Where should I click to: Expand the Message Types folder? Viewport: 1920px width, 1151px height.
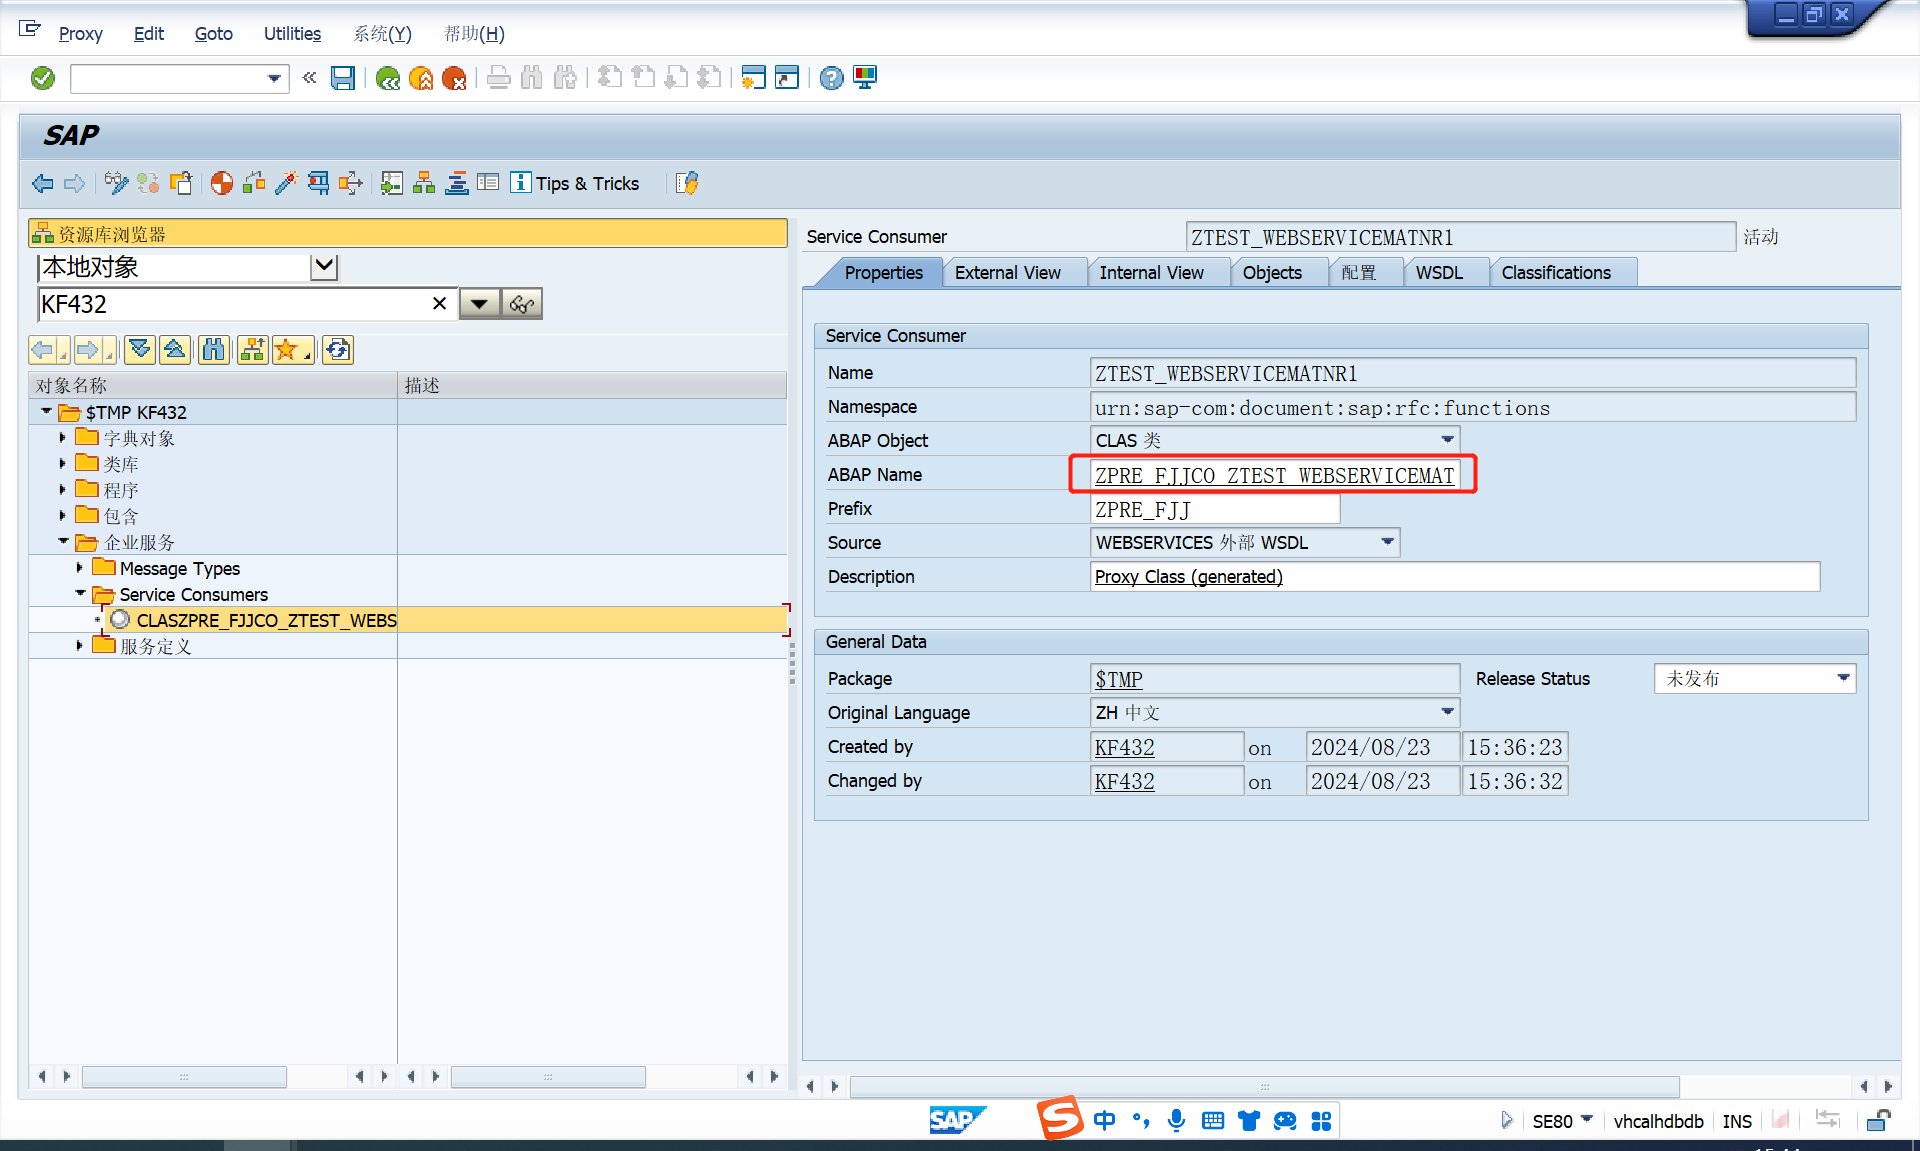80,568
